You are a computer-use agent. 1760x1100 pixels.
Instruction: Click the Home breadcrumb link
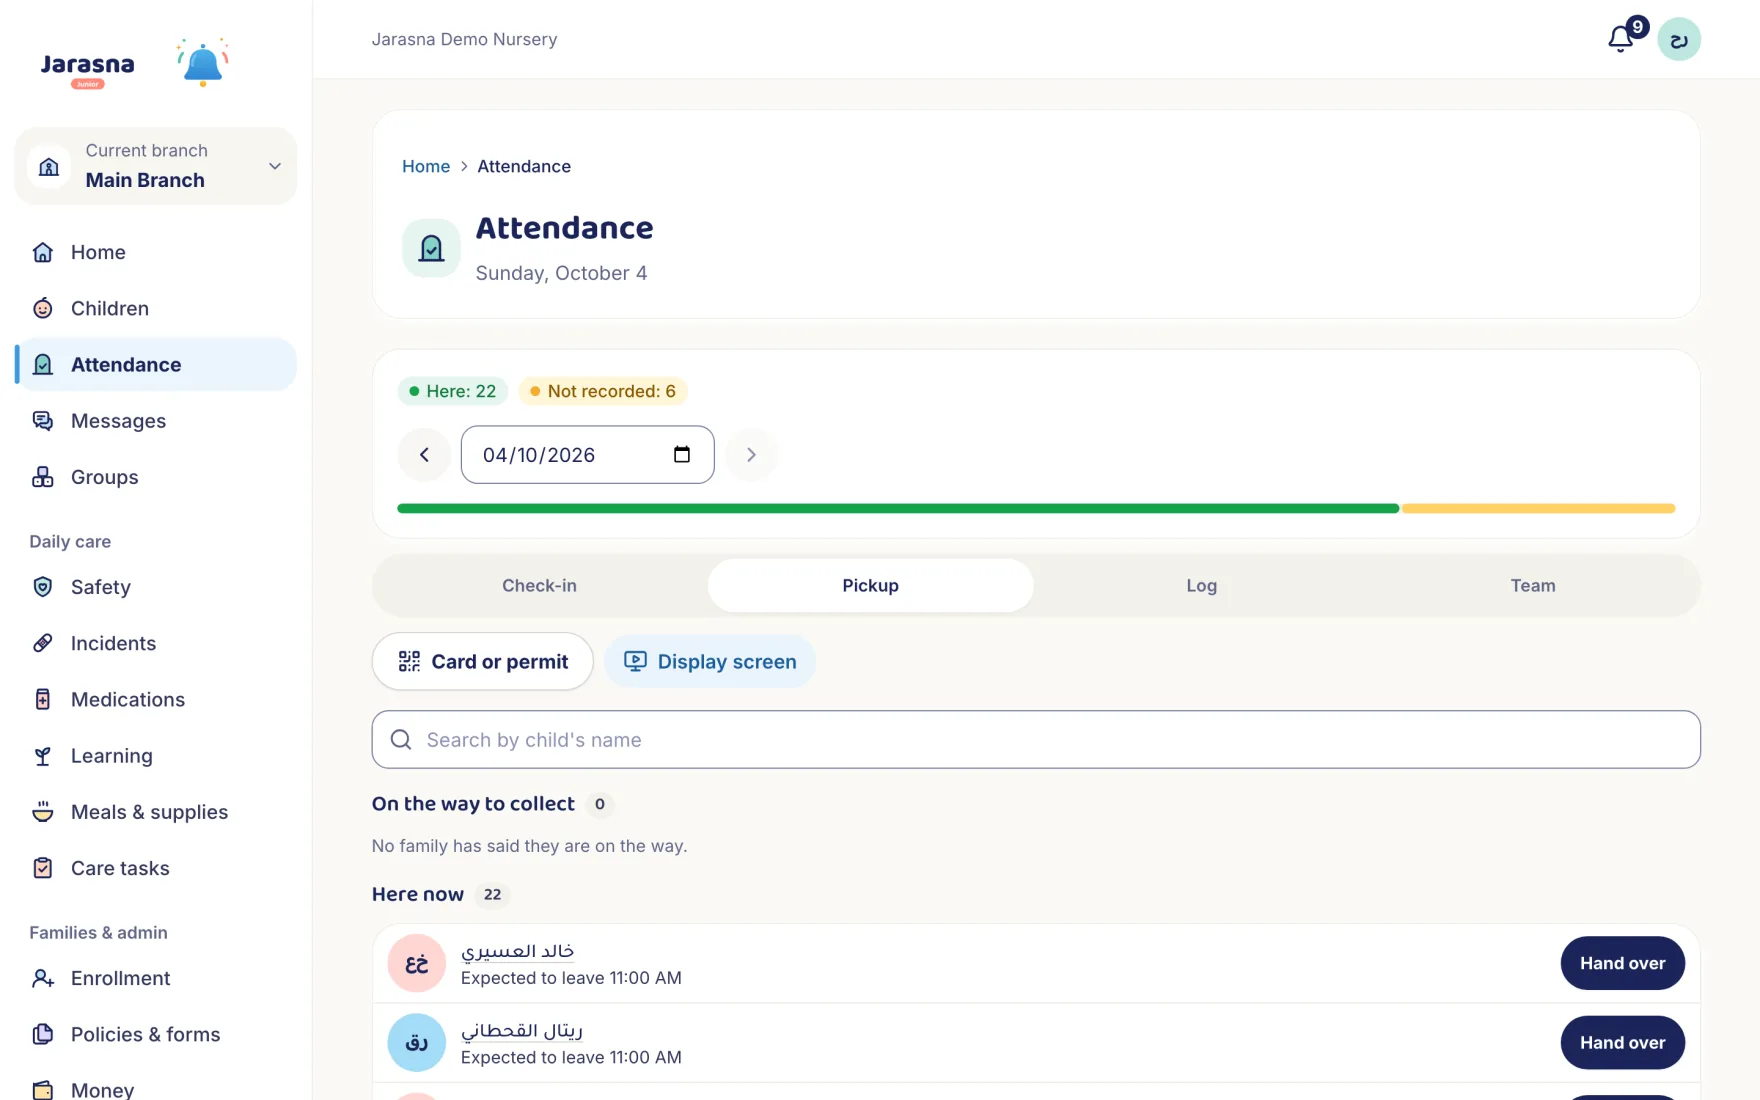pyautogui.click(x=426, y=166)
